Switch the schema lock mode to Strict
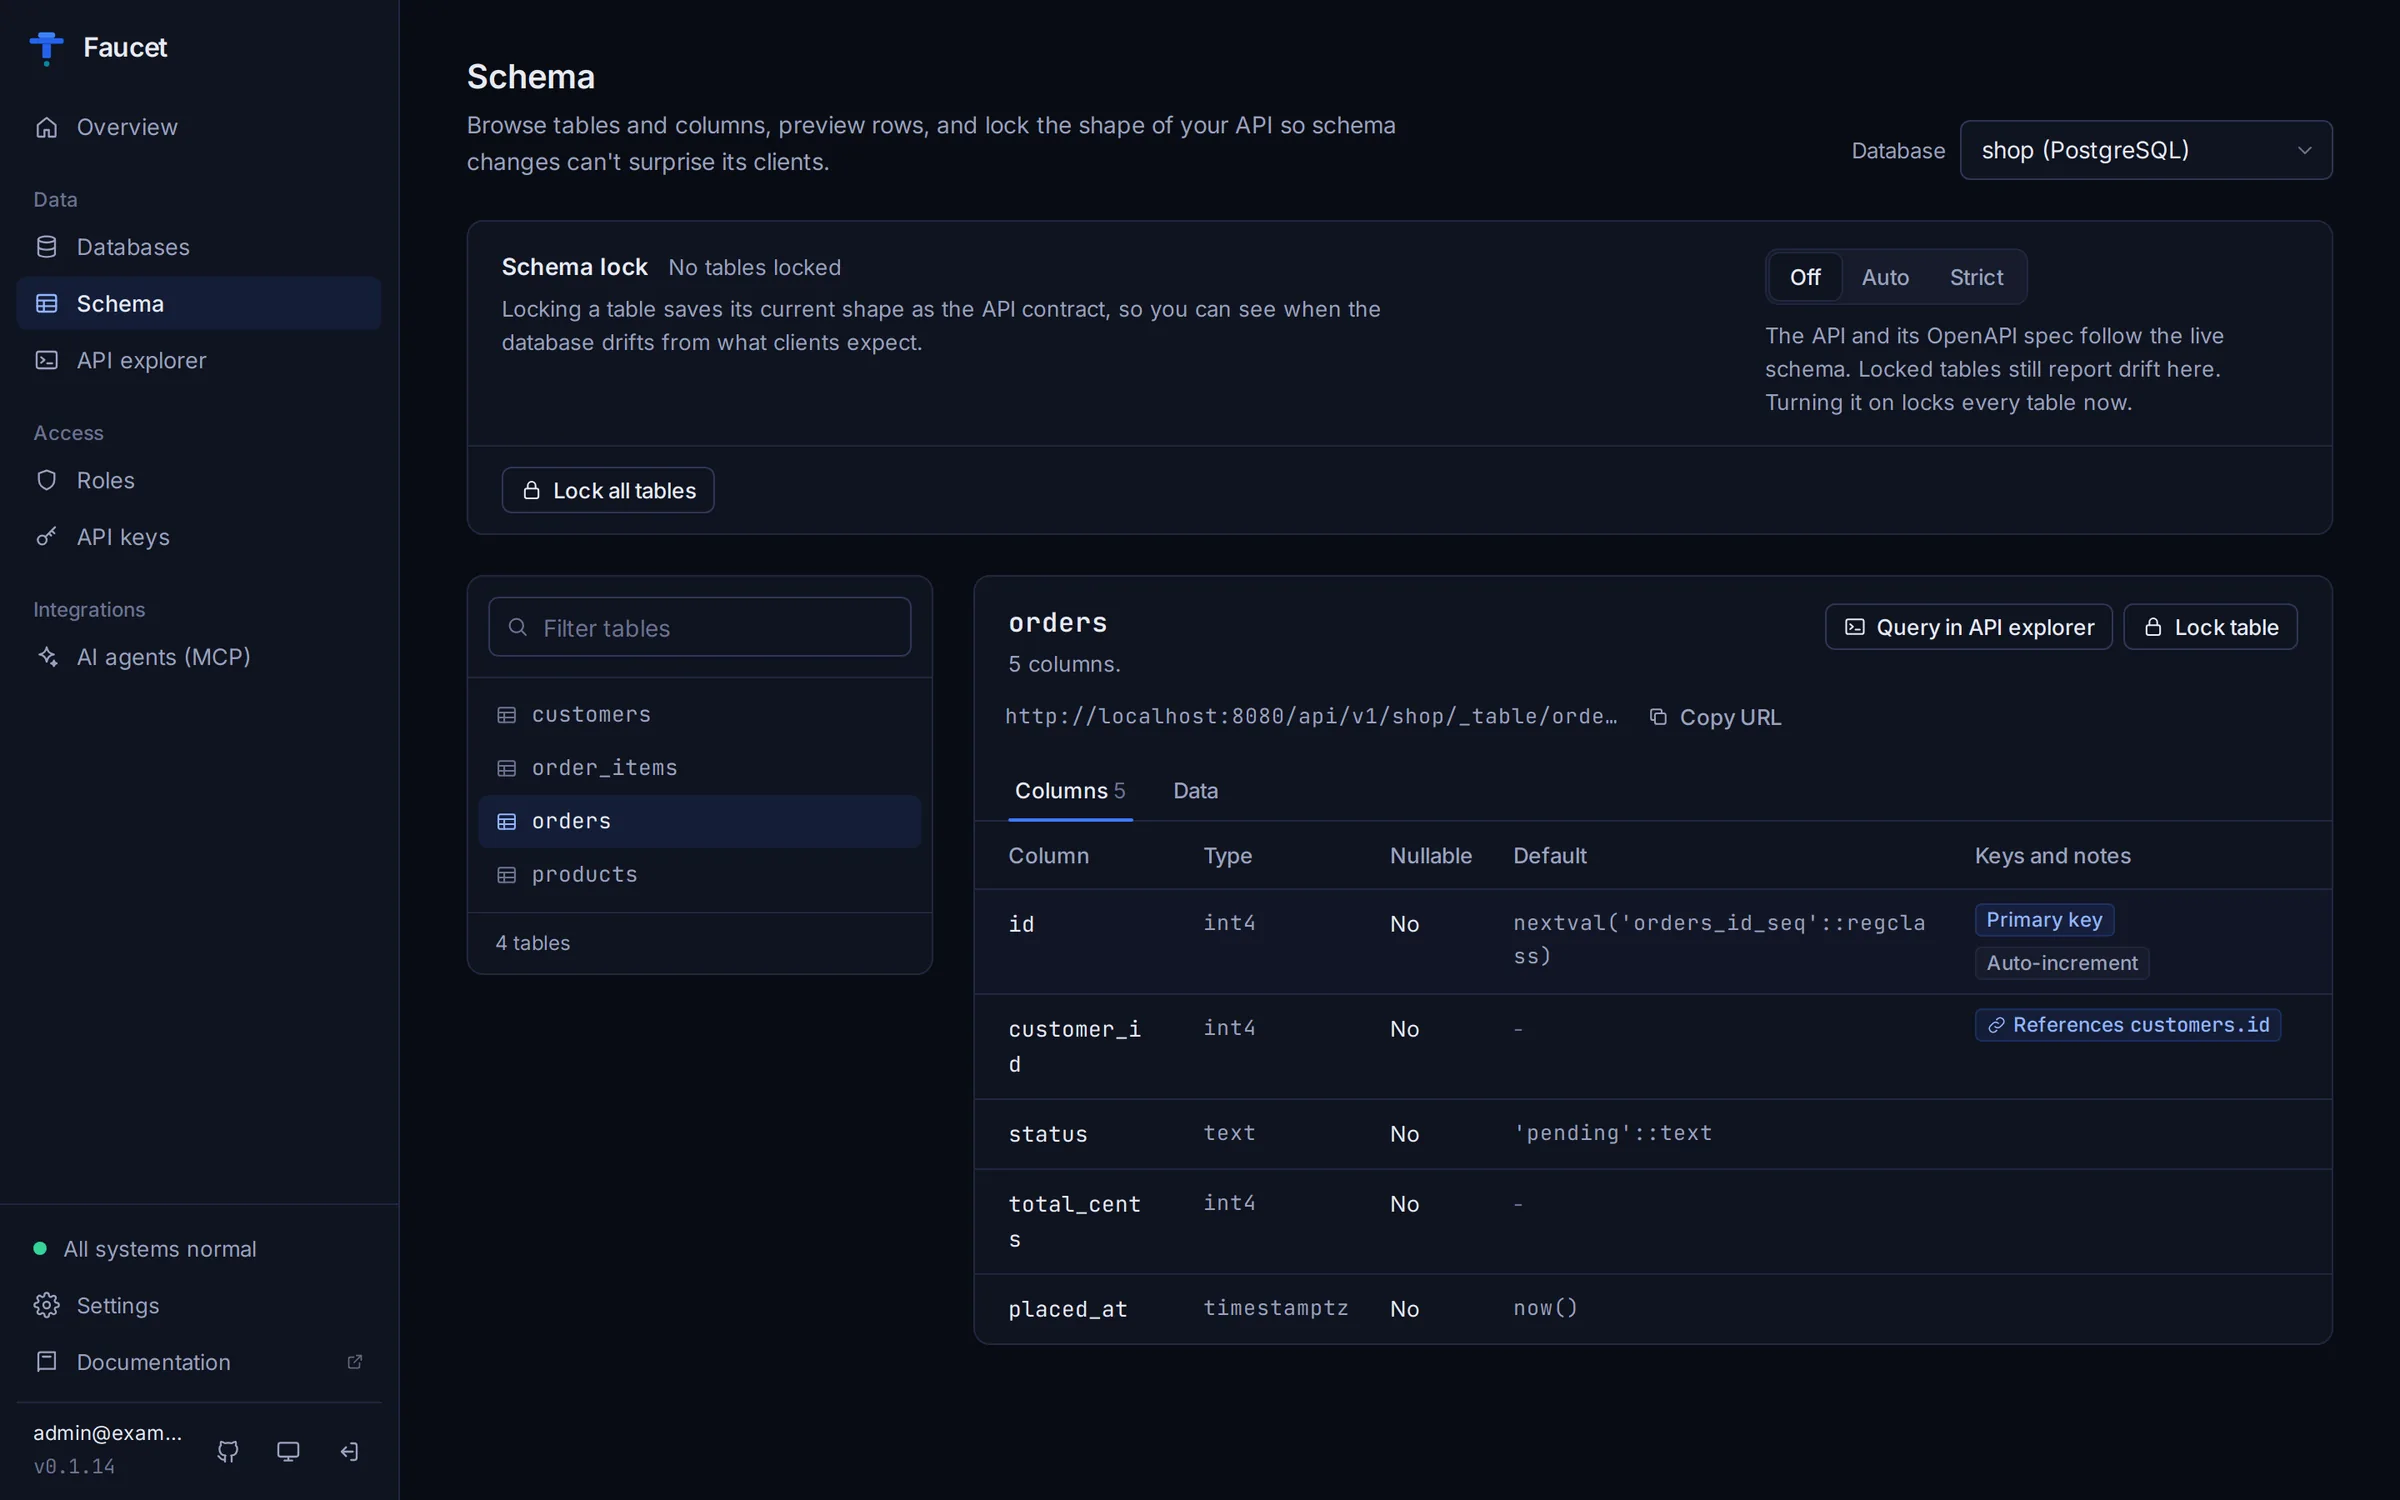 (x=1976, y=277)
